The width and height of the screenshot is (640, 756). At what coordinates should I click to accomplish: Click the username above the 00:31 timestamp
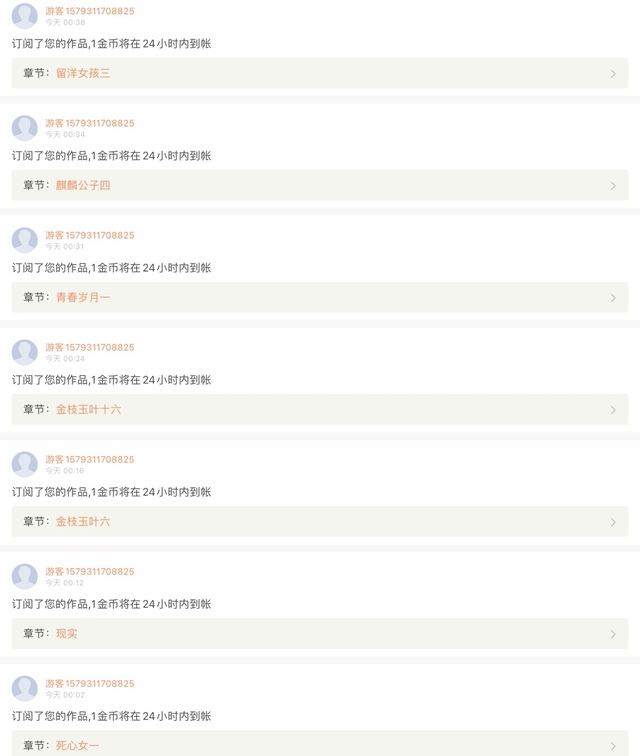click(x=89, y=235)
